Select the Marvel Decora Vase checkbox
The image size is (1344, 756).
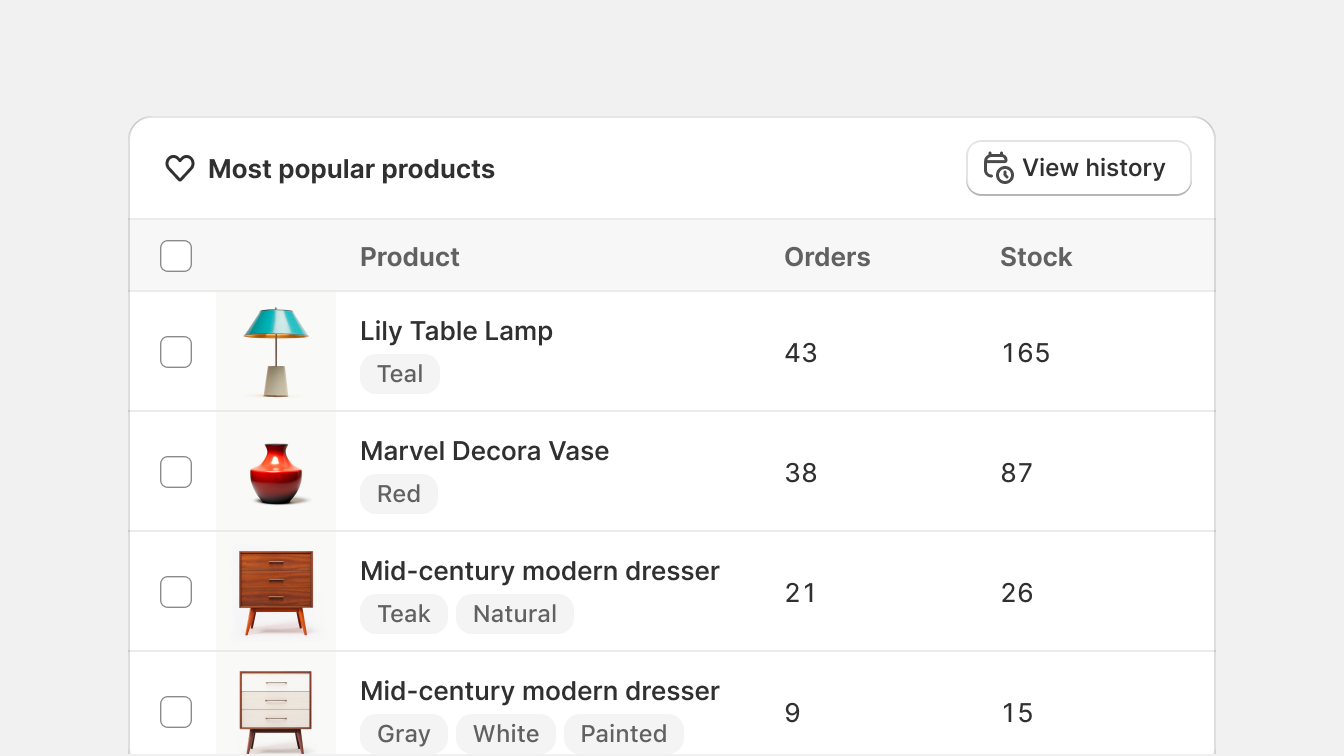176,472
